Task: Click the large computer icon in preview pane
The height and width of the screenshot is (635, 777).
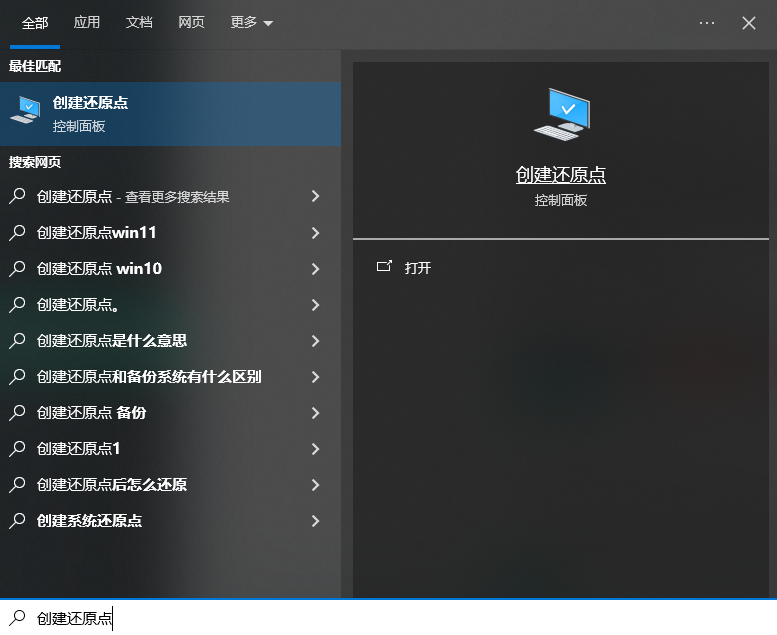Action: coord(561,114)
